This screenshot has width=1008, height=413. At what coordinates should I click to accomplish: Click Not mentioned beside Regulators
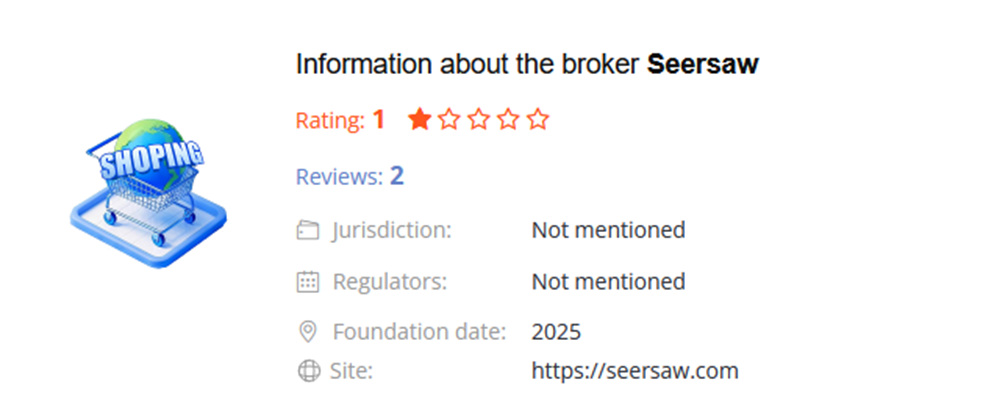[x=608, y=281]
